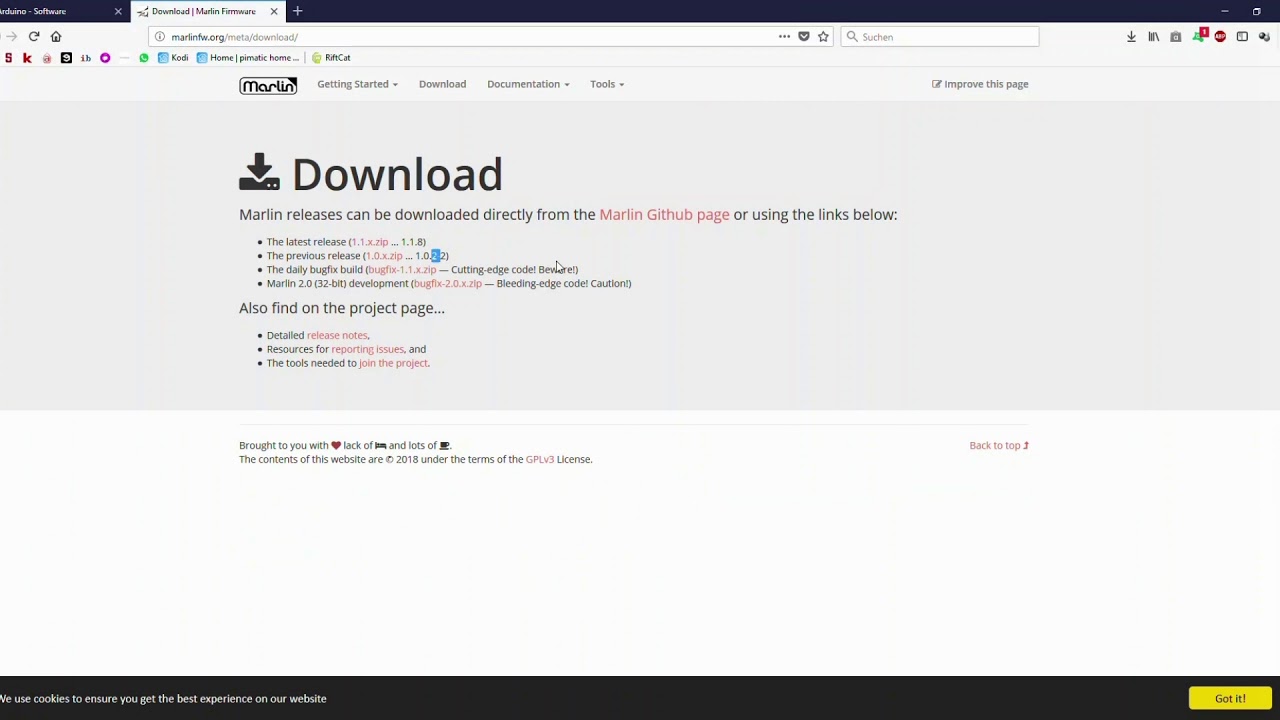
Task: Open the release notes link
Action: [337, 336]
